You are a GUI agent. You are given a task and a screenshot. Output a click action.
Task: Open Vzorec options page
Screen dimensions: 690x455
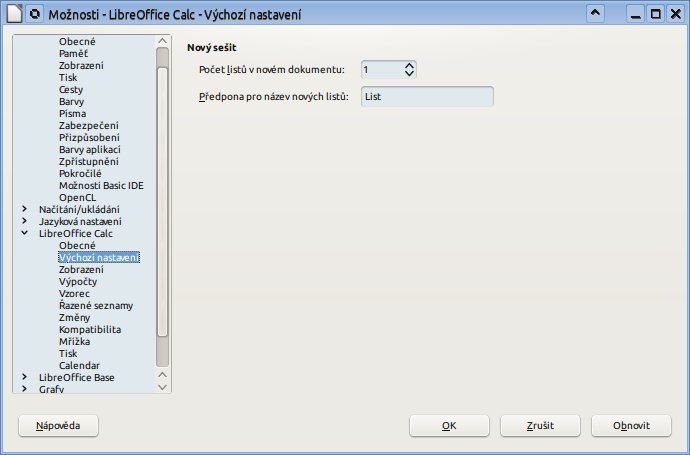[74, 293]
